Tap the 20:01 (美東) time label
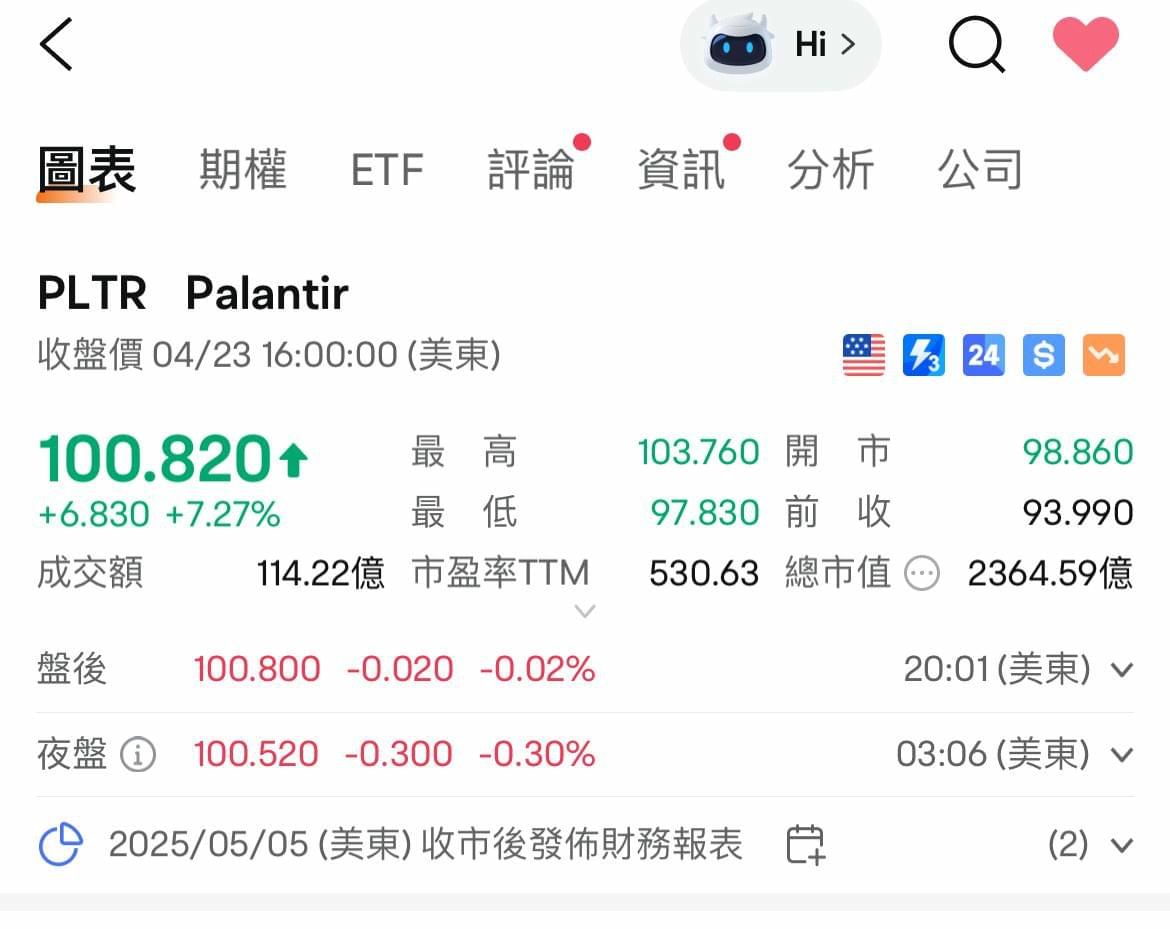 tap(997, 669)
